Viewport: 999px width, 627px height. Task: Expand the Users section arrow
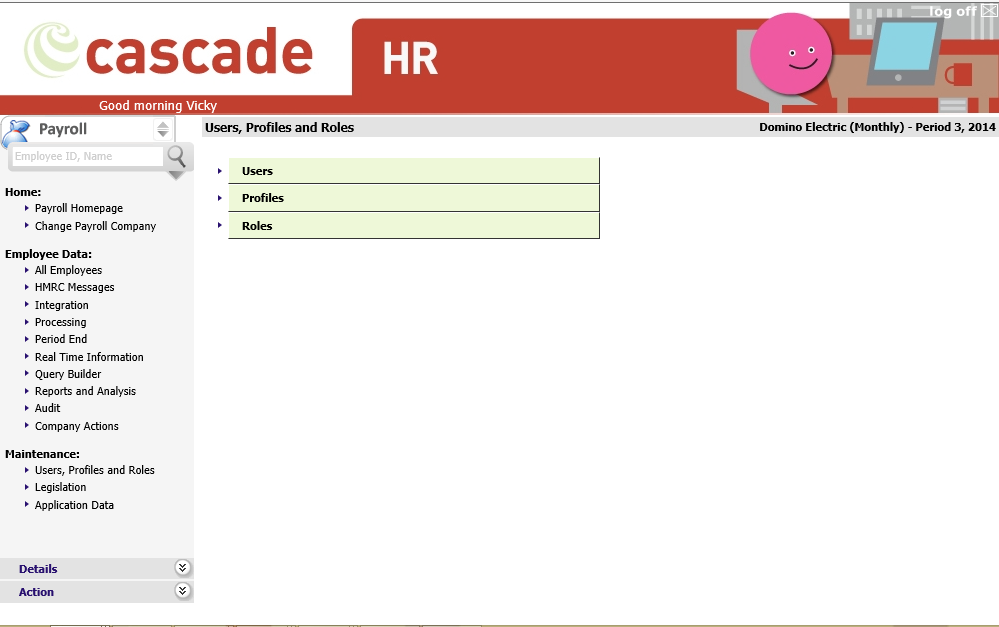pos(220,171)
